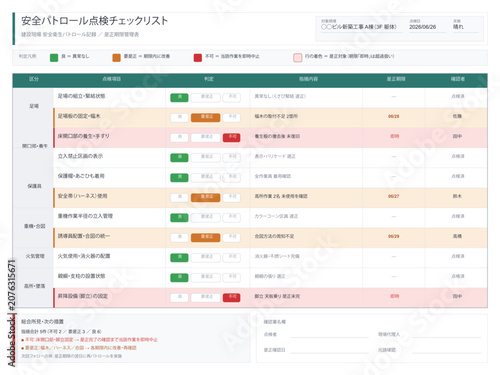500x375 pixels.
Task: Select 不可 for 誘導員配置・合図の統一 row
Action: click(x=231, y=237)
